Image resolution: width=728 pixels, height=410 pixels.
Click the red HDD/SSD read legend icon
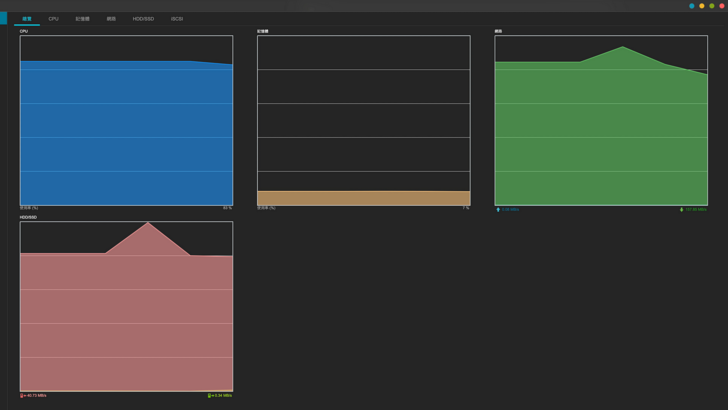click(22, 396)
